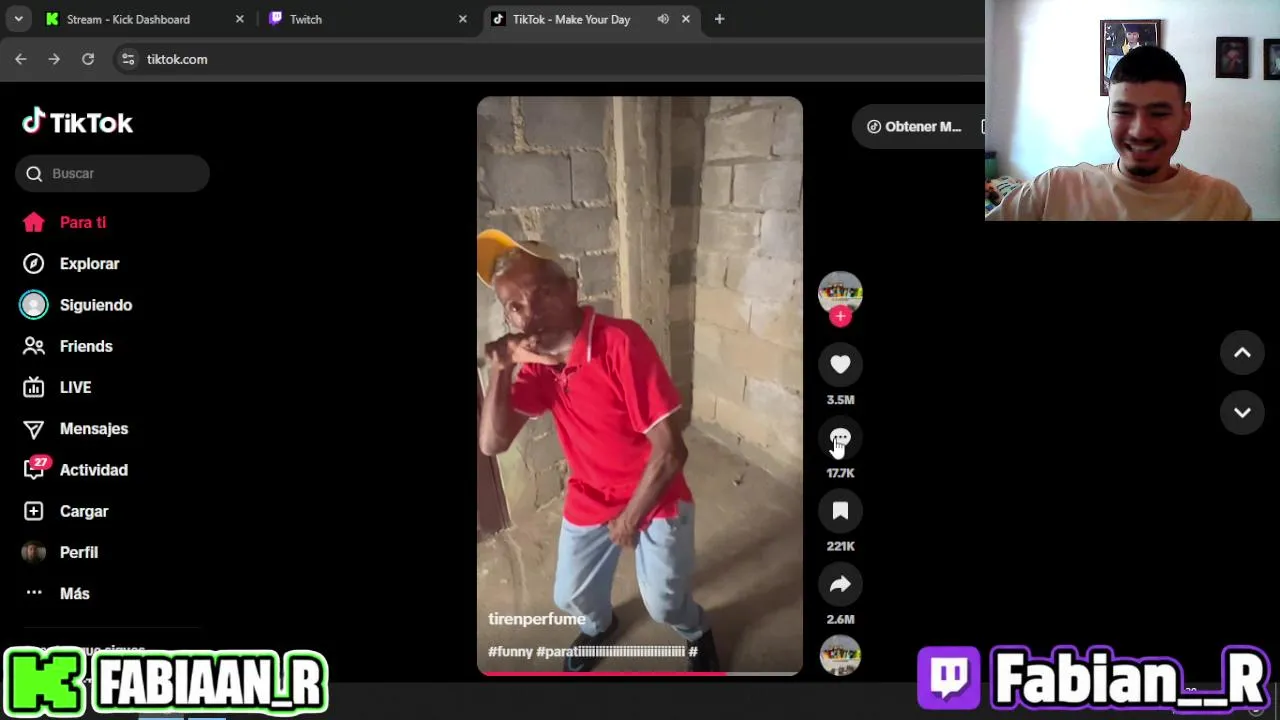Close the TikTok tab
Image resolution: width=1280 pixels, height=720 pixels.
click(685, 19)
